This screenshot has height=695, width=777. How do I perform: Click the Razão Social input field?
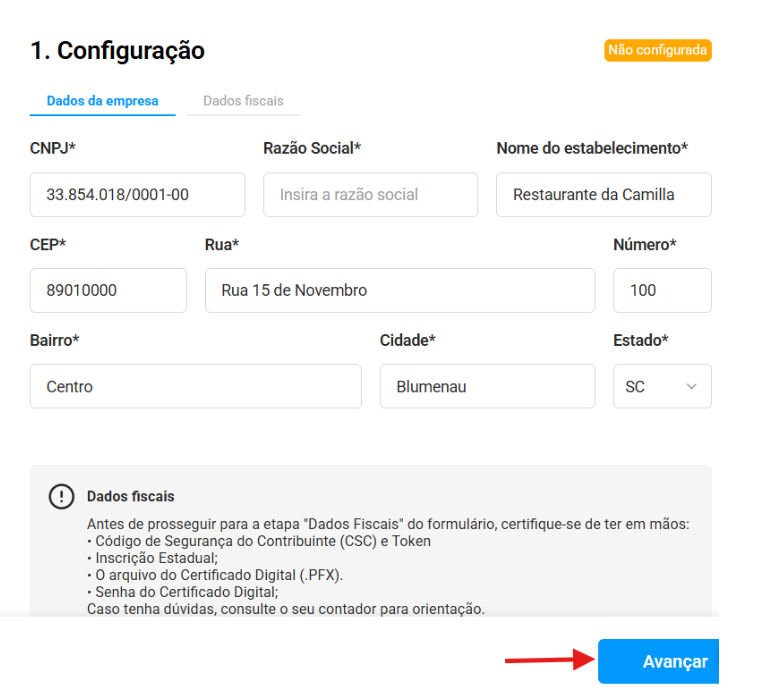coord(370,195)
